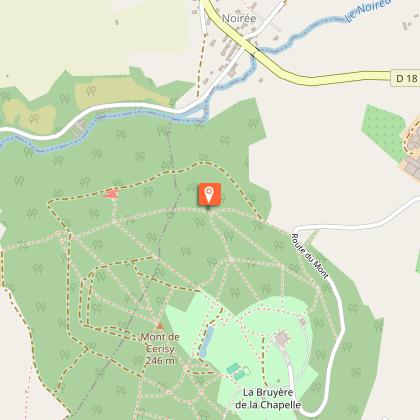Click the La Bruyère de la Chapelle label

pos(268,399)
